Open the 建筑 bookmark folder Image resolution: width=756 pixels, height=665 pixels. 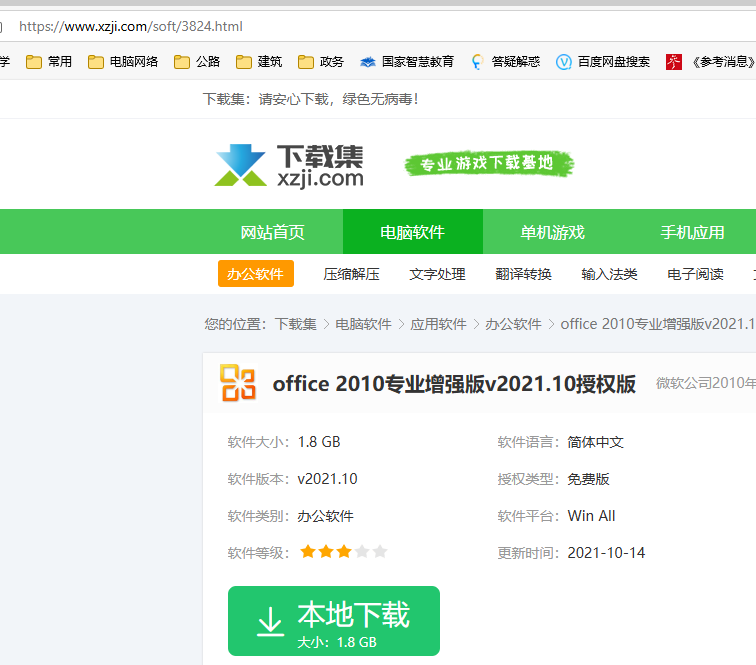(259, 62)
